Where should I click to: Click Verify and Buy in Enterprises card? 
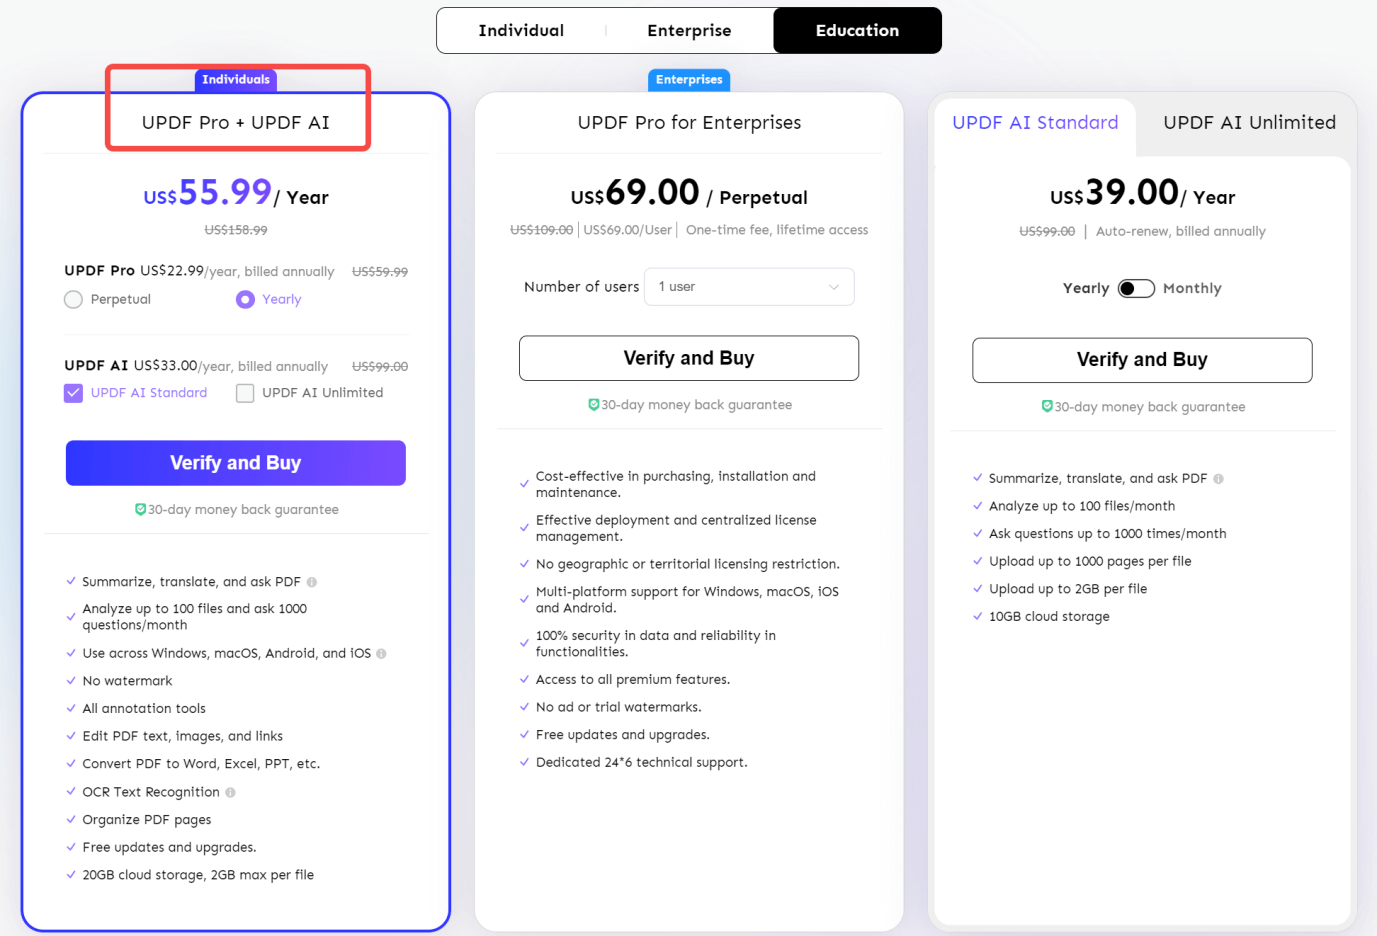tap(689, 358)
